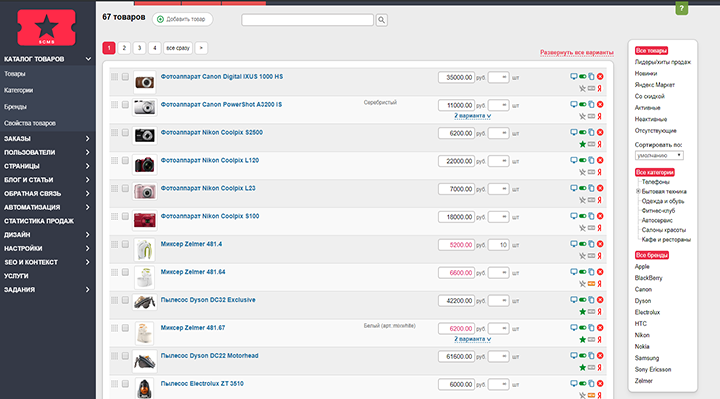The image size is (720, 399).
Task: Duplicate the Canon Digital IXUS 1000 HS product
Action: pyautogui.click(x=591, y=77)
